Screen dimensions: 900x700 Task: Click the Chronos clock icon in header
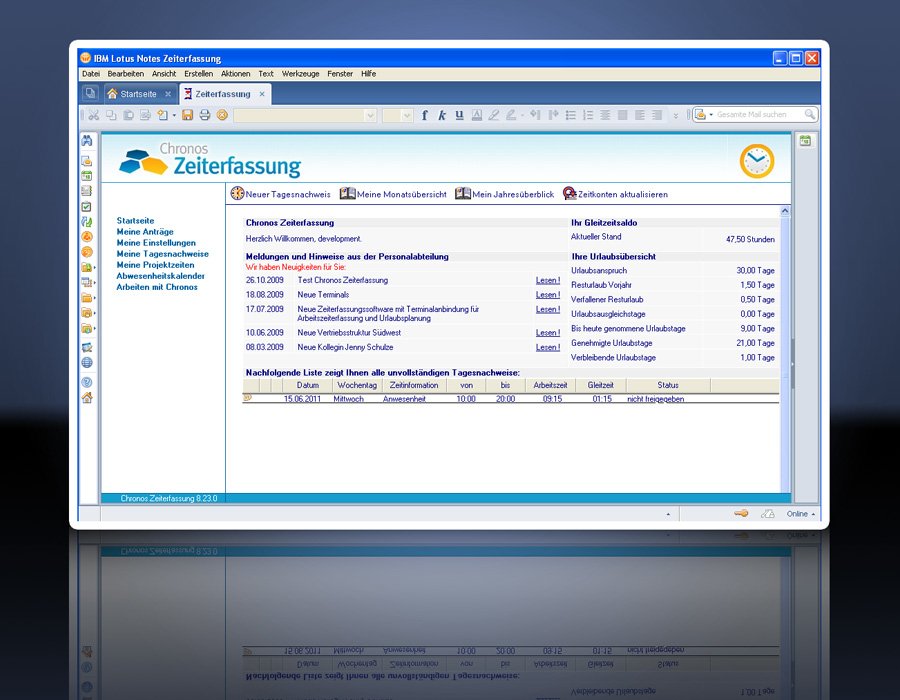click(757, 161)
